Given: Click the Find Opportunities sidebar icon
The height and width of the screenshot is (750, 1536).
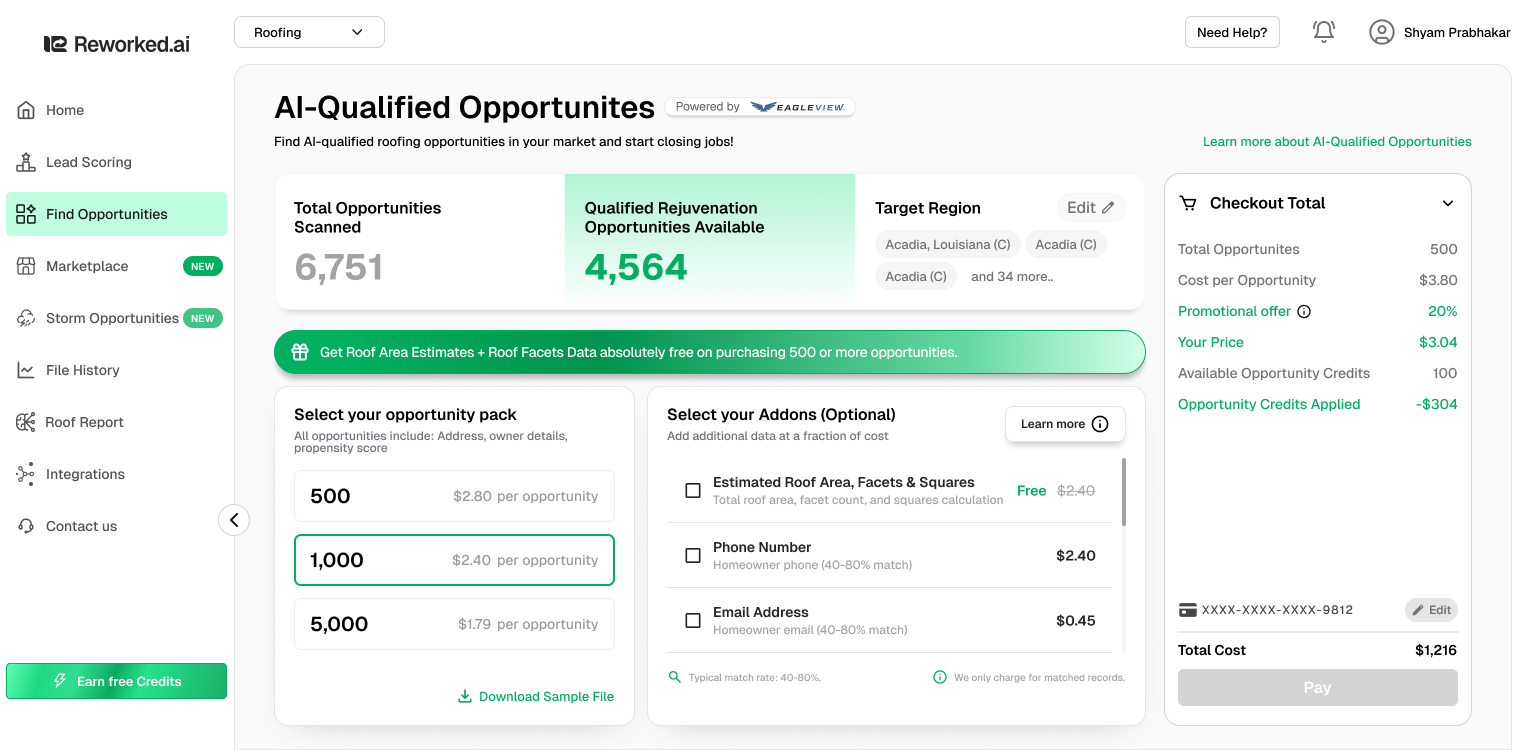Looking at the screenshot, I should click(x=24, y=214).
